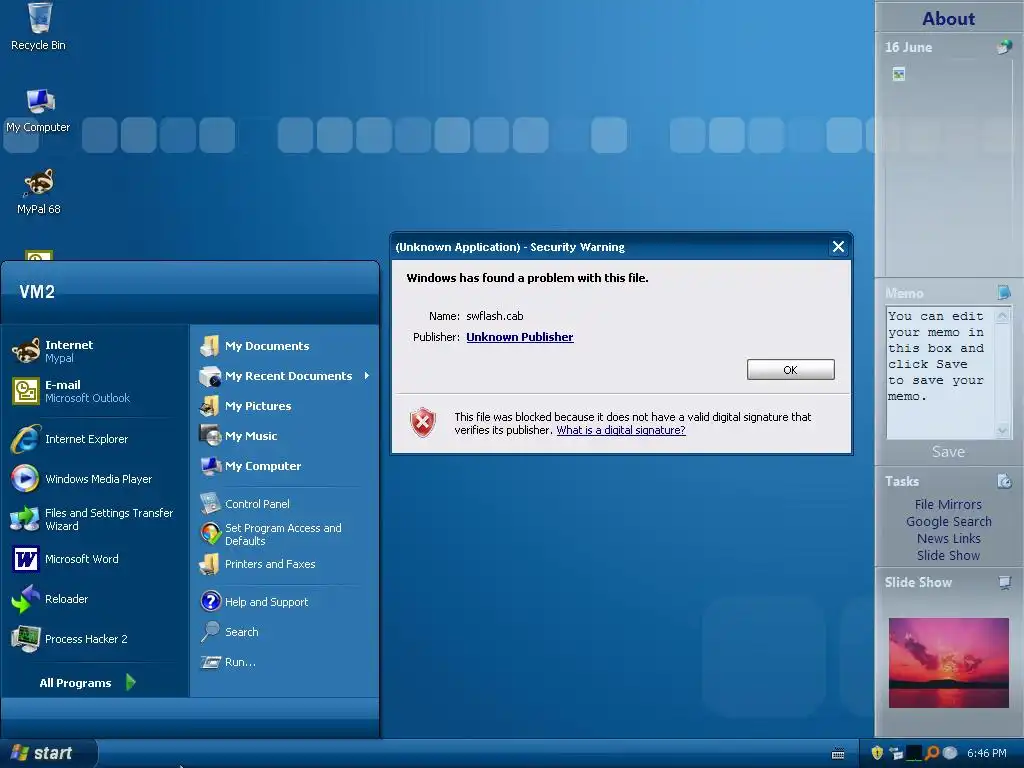This screenshot has height=768, width=1024.
Task: Click the gray round tray icon
Action: click(x=950, y=753)
